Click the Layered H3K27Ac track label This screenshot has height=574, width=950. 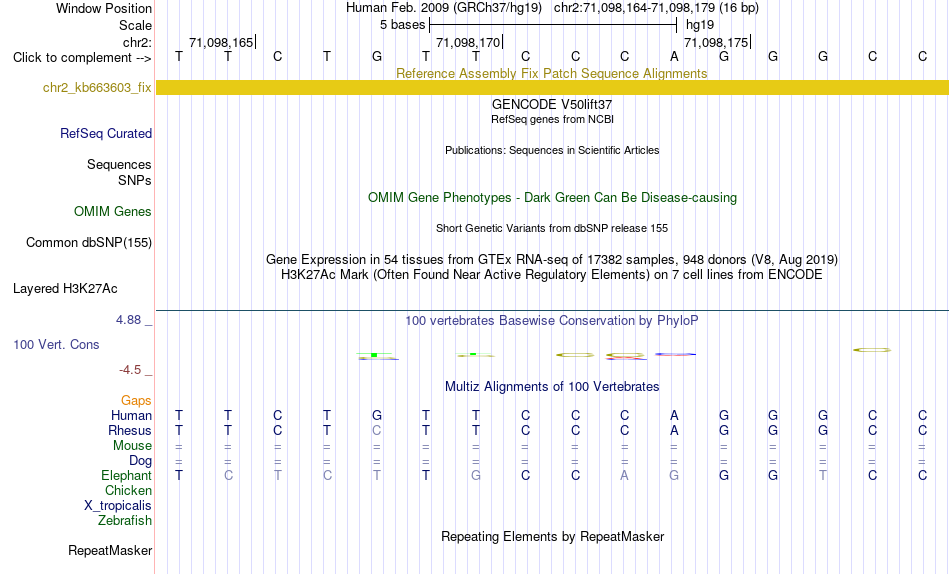65,289
